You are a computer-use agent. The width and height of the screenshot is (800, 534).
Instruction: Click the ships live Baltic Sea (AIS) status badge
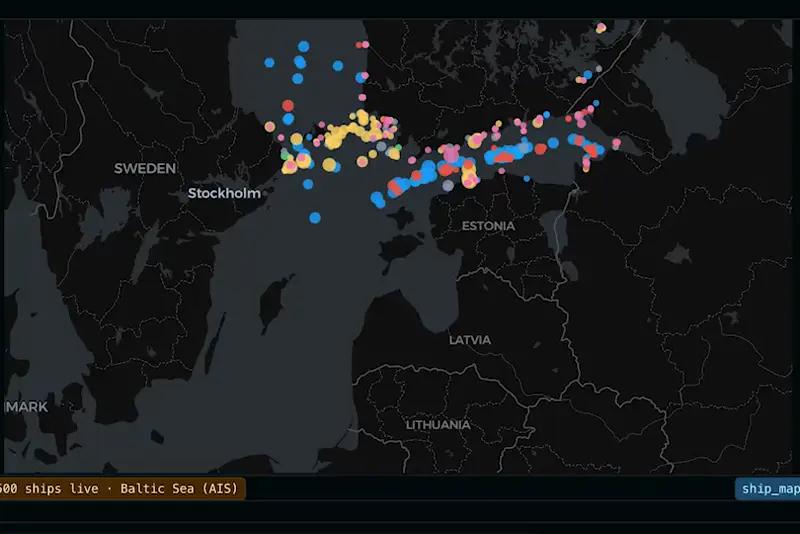(x=122, y=489)
